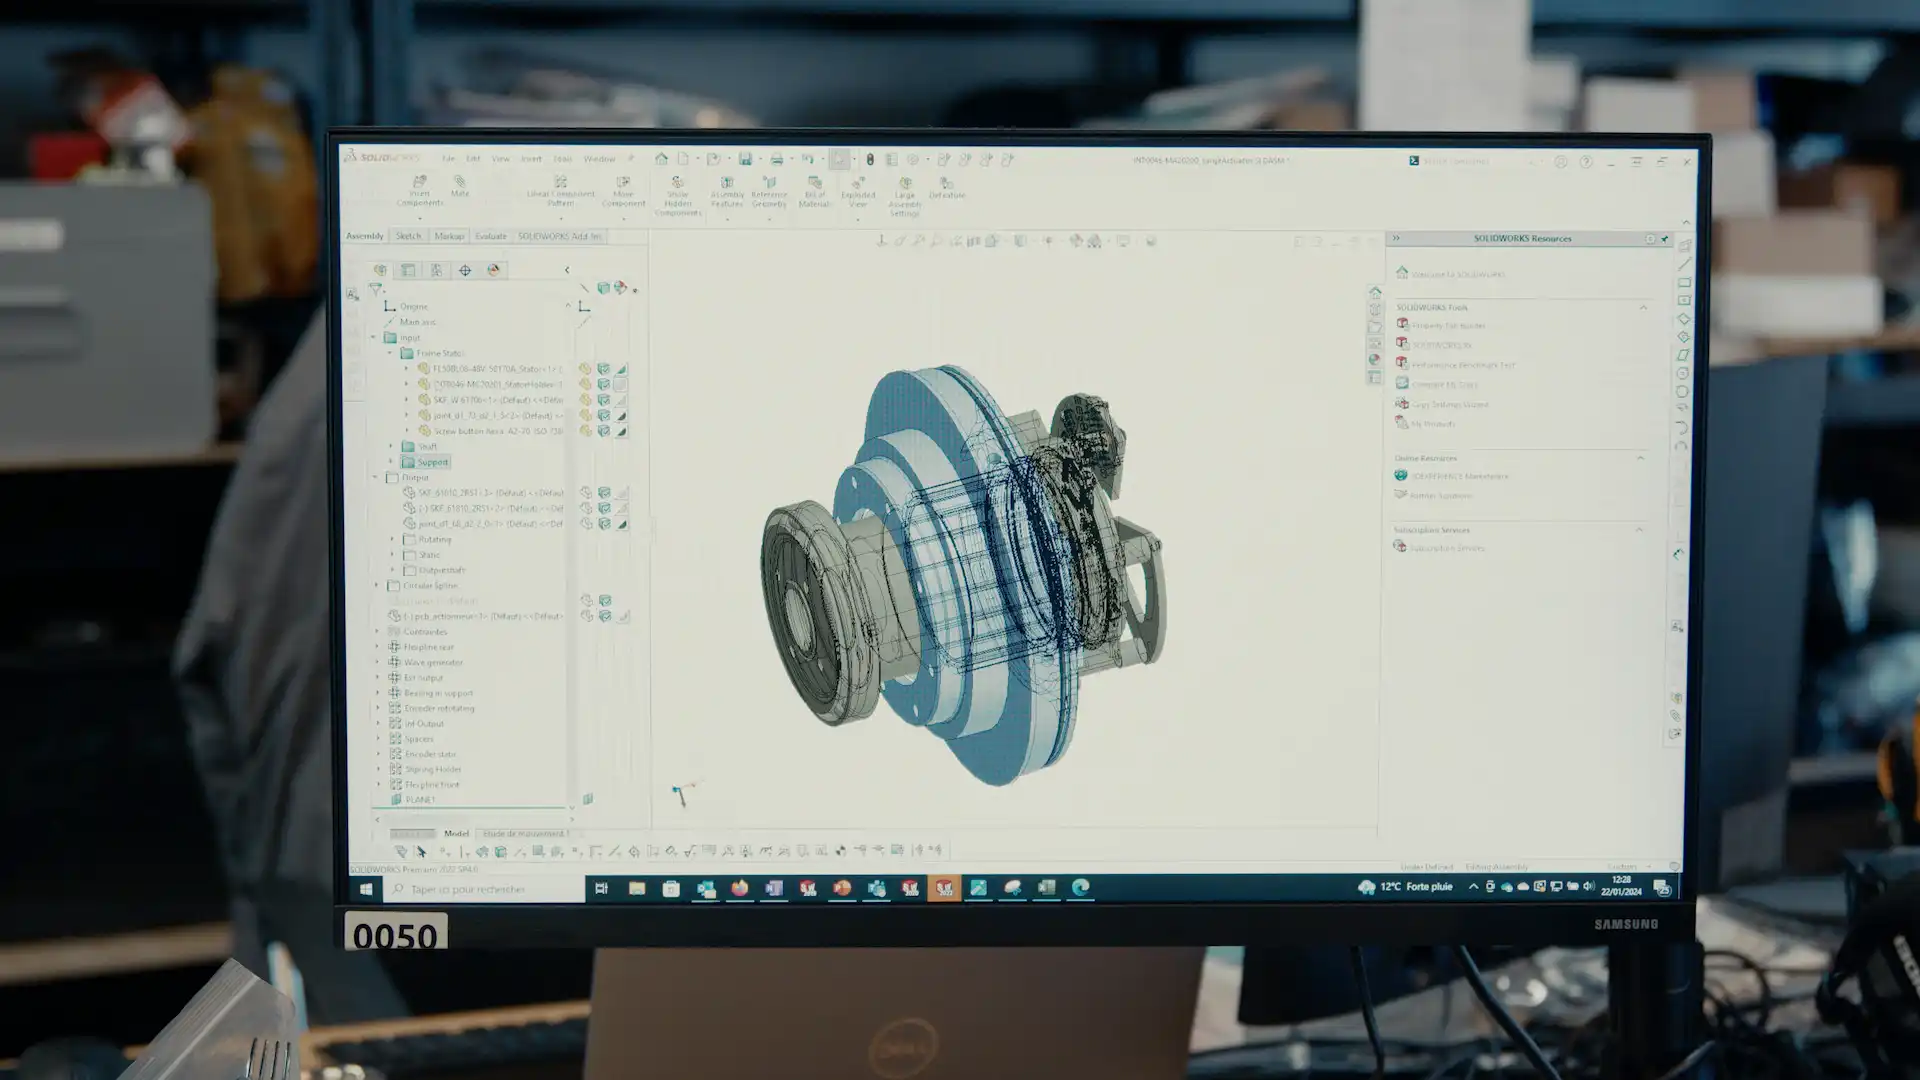The width and height of the screenshot is (1920, 1080).
Task: Select the Mate tool in ribbon
Action: [460, 187]
